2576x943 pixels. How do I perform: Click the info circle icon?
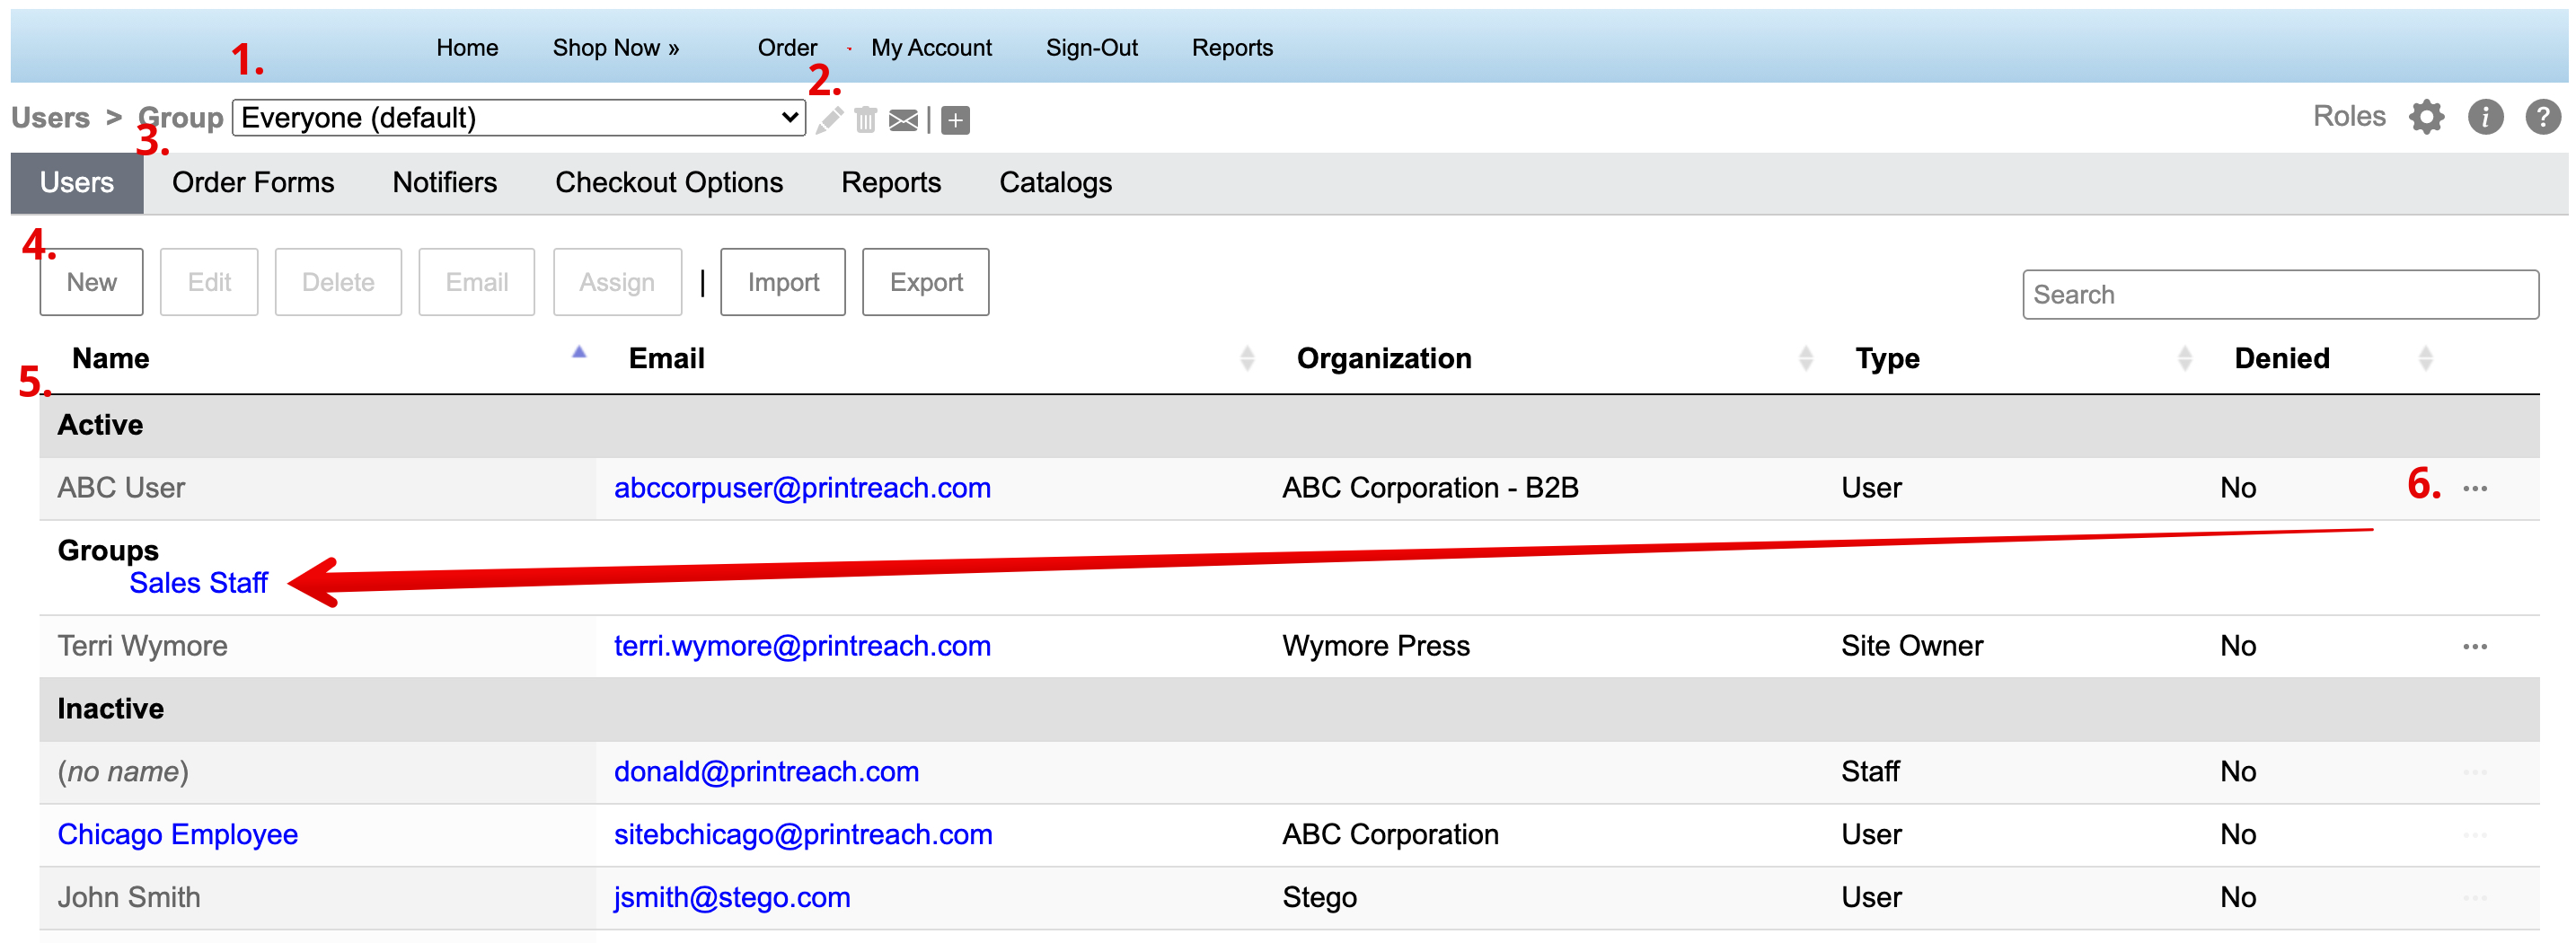[2484, 117]
